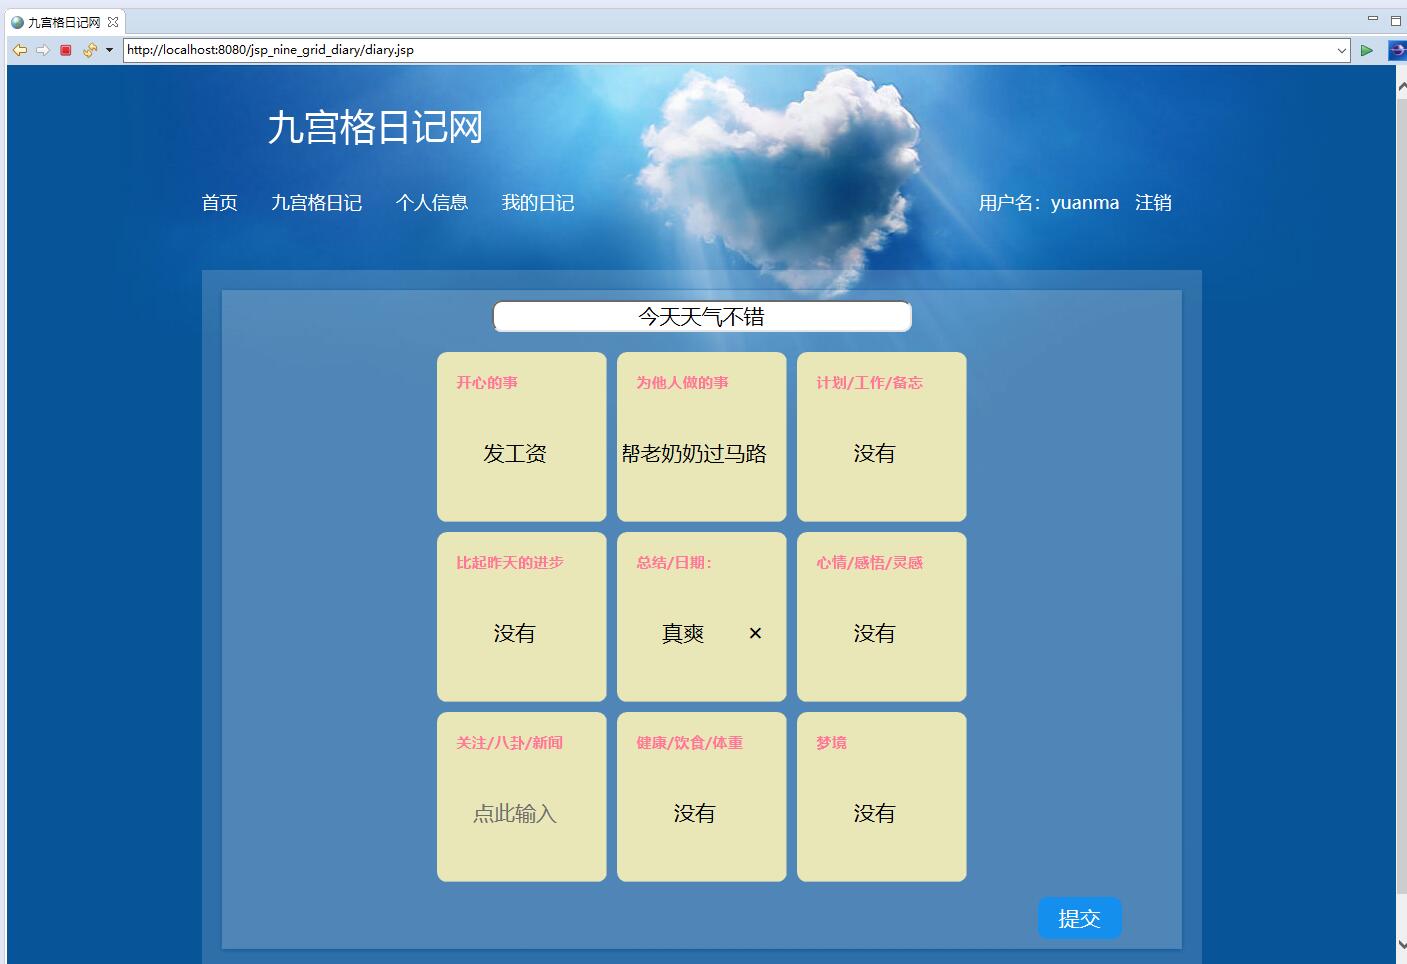Click the 个人信息 navigation entry

point(433,203)
